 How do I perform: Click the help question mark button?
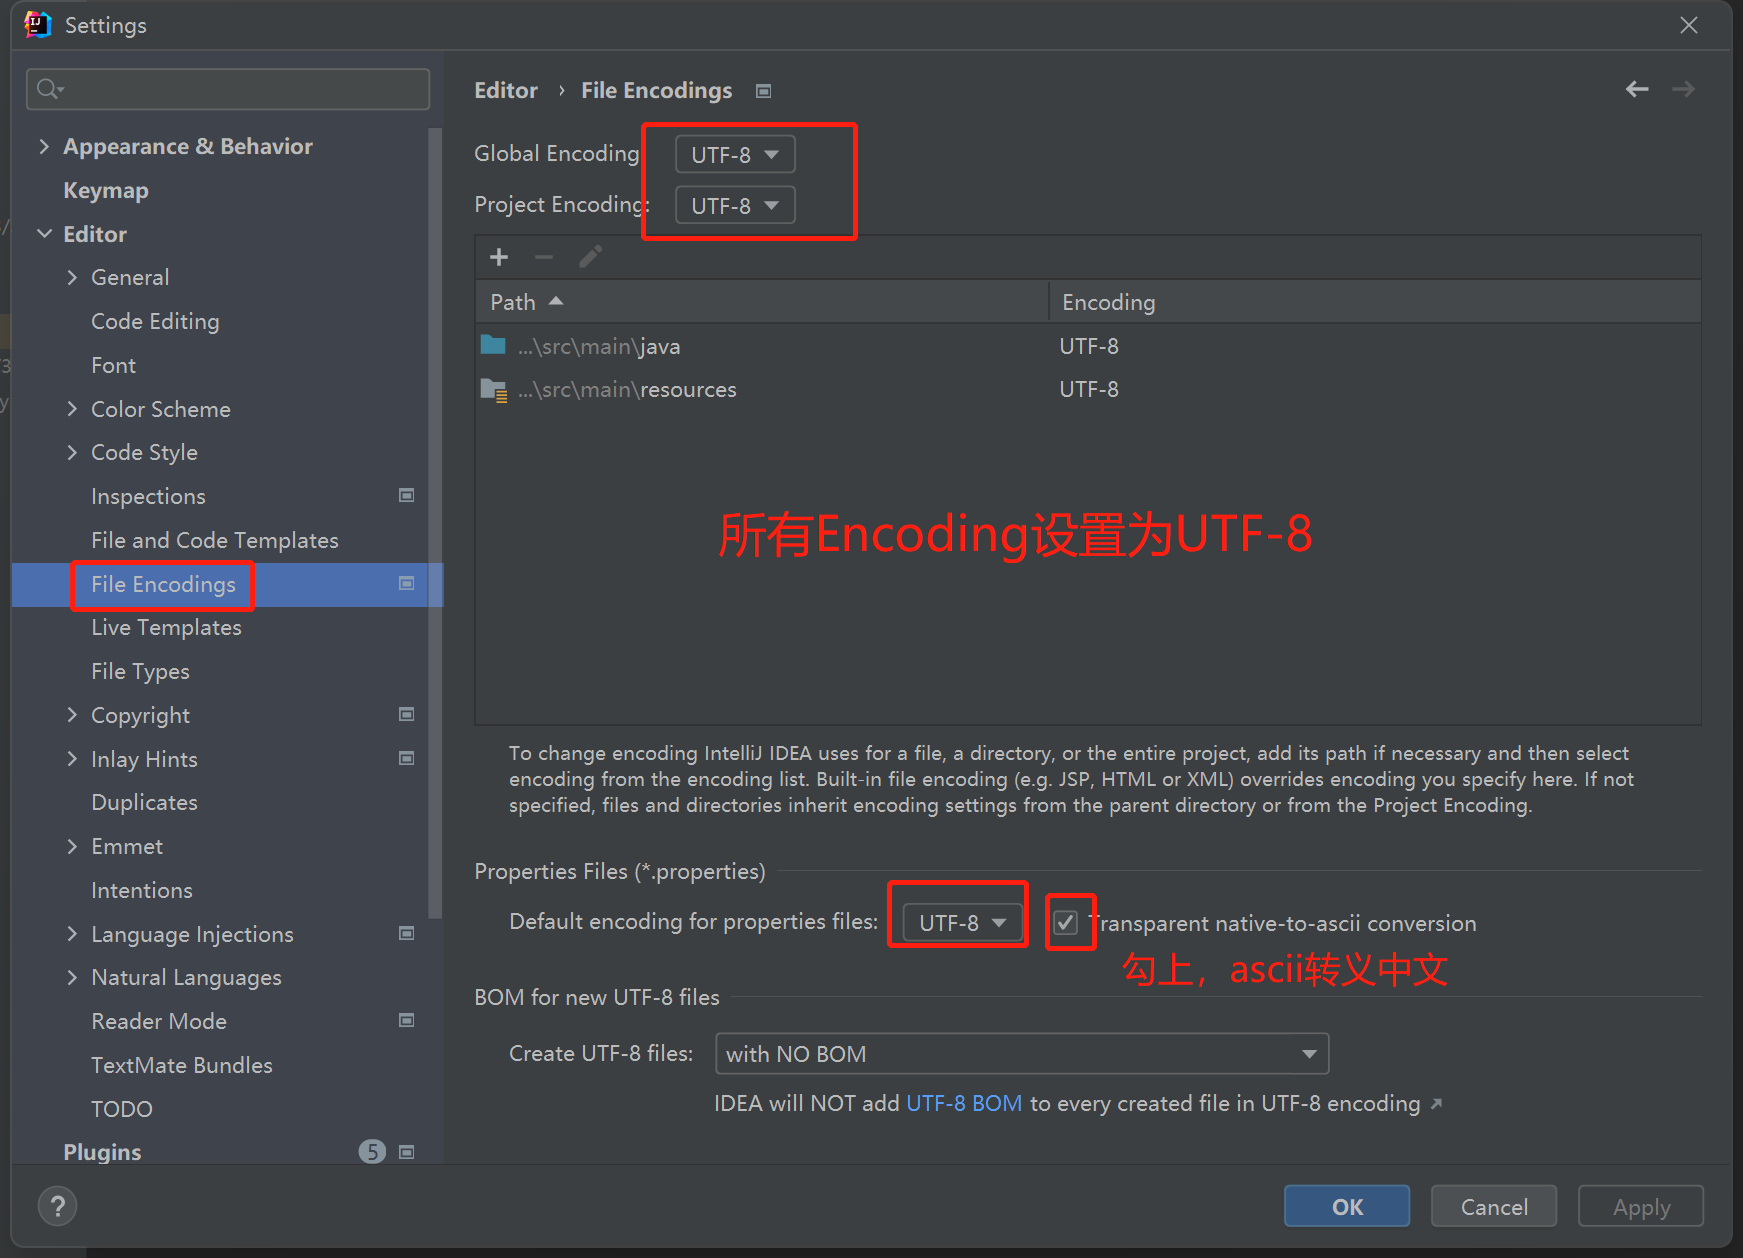(x=57, y=1206)
